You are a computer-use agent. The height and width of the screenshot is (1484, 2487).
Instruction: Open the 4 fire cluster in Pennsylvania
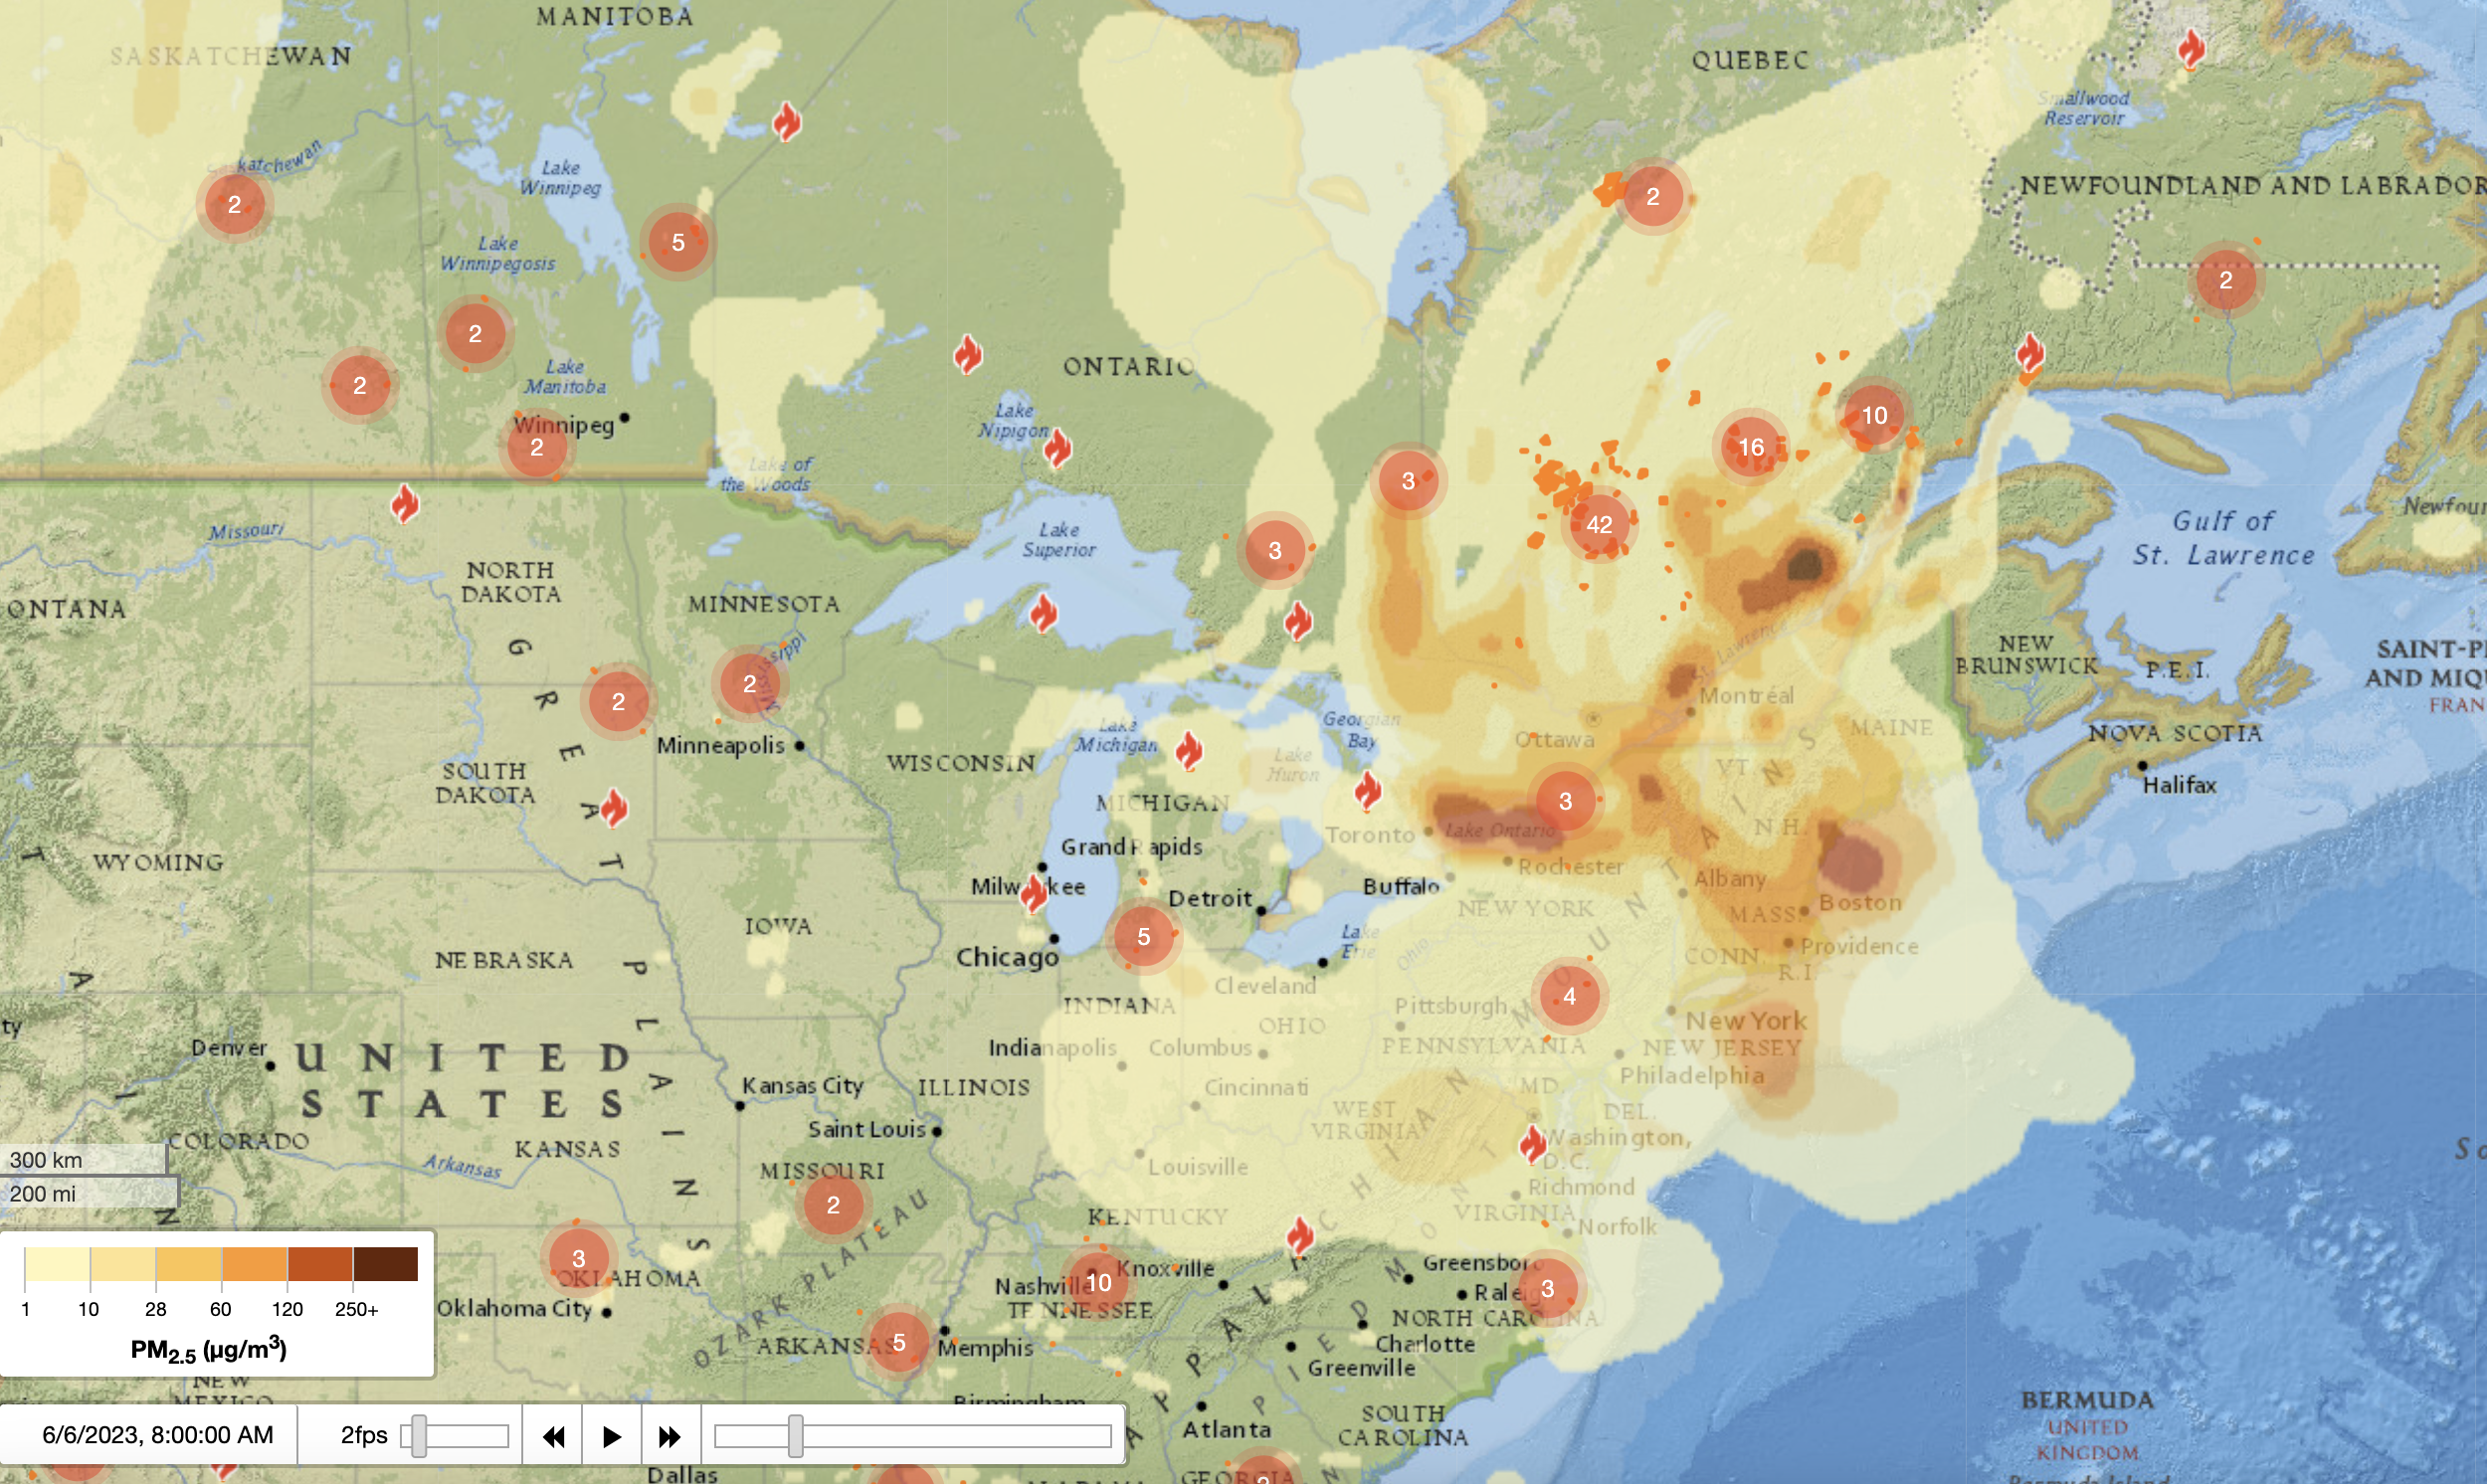[x=1568, y=996]
